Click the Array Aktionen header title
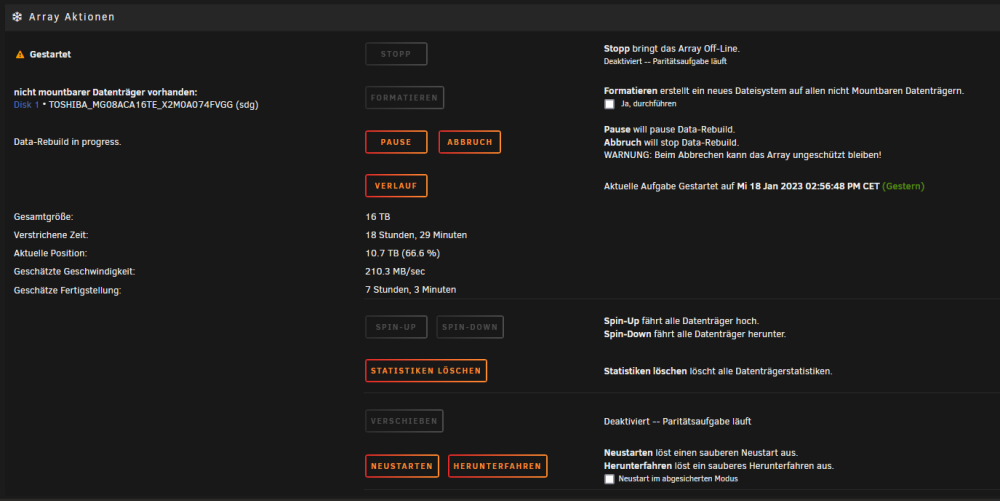 coord(71,17)
